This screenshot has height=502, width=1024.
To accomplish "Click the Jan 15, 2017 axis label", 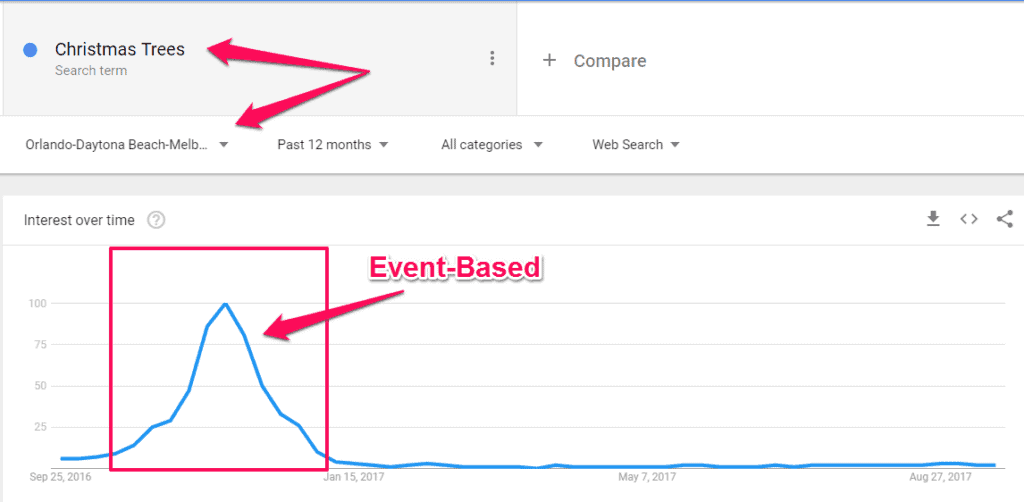I will [x=356, y=478].
